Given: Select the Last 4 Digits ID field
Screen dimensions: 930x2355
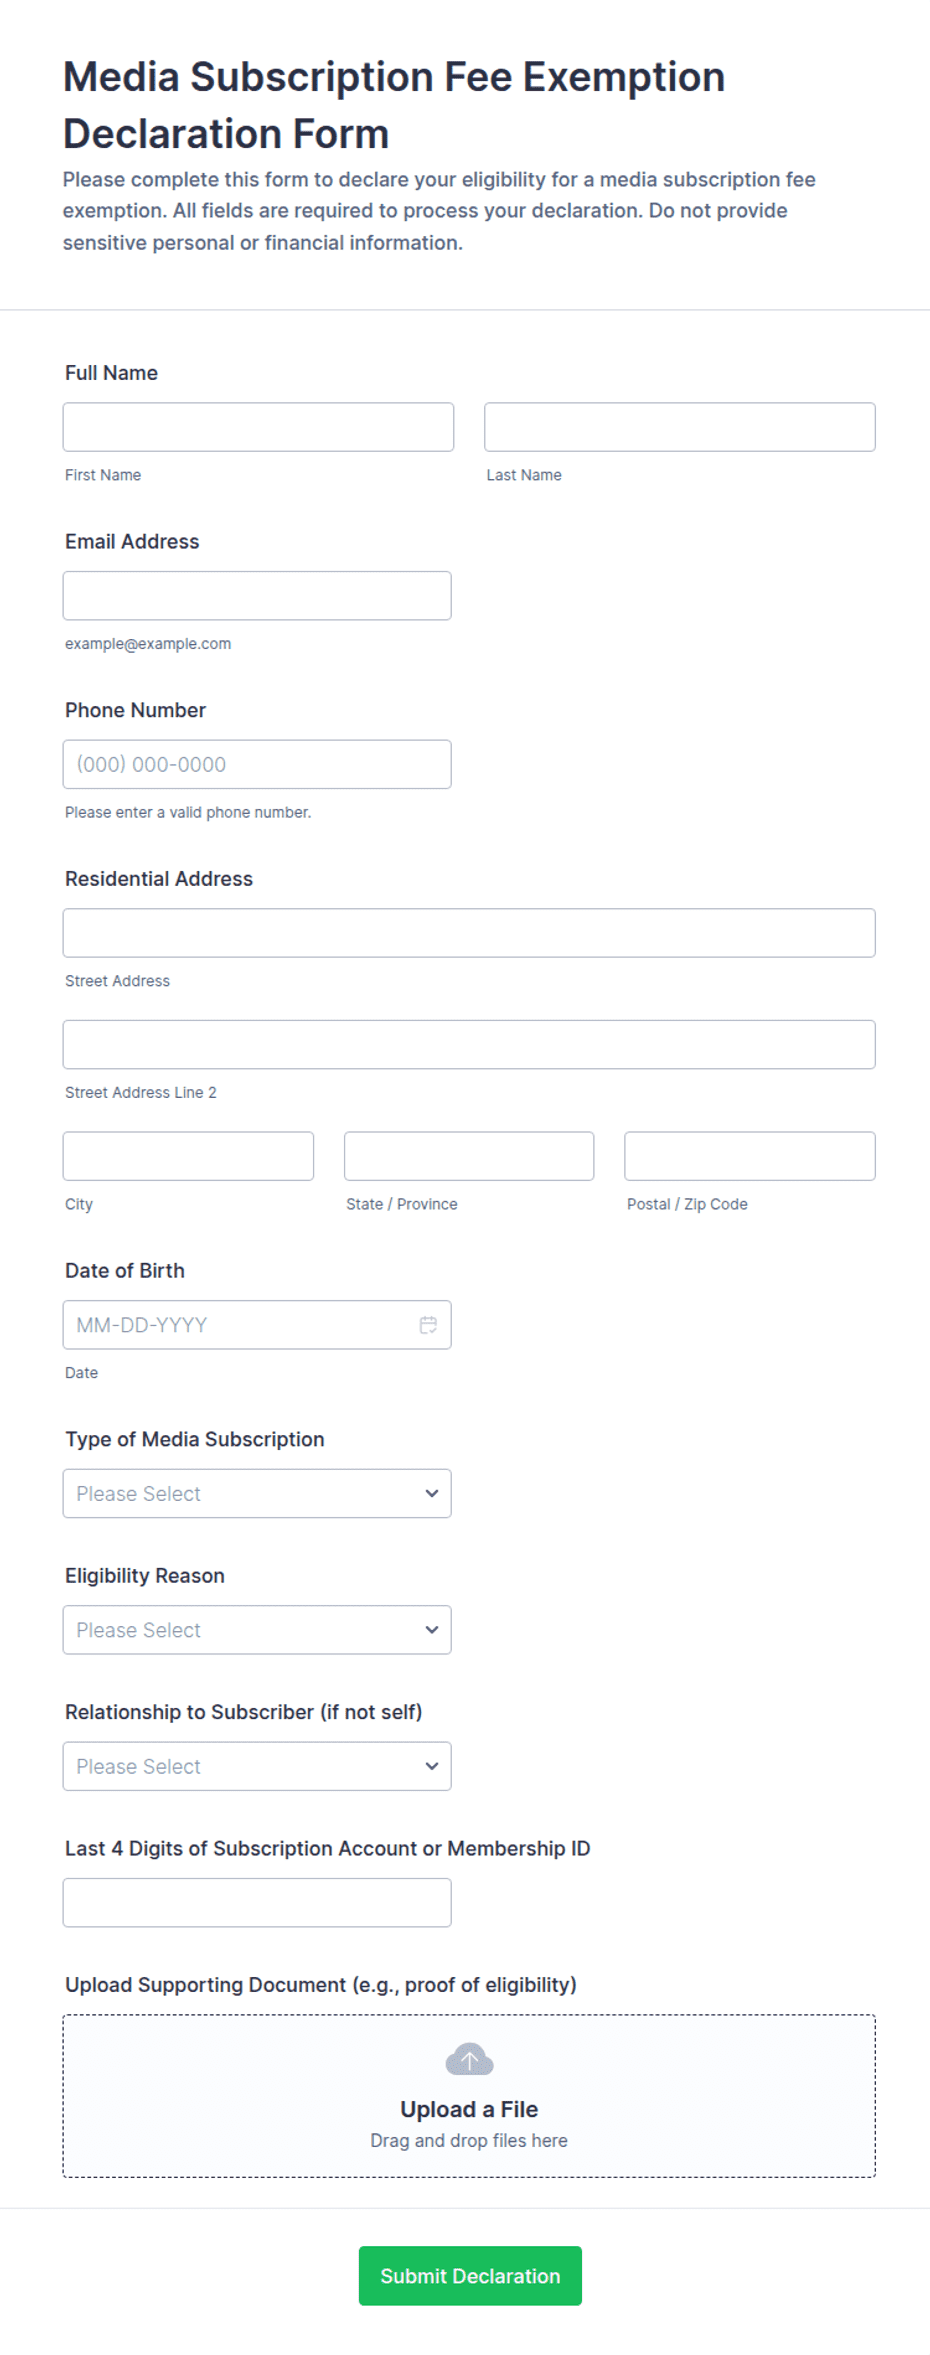Looking at the screenshot, I should (257, 1903).
